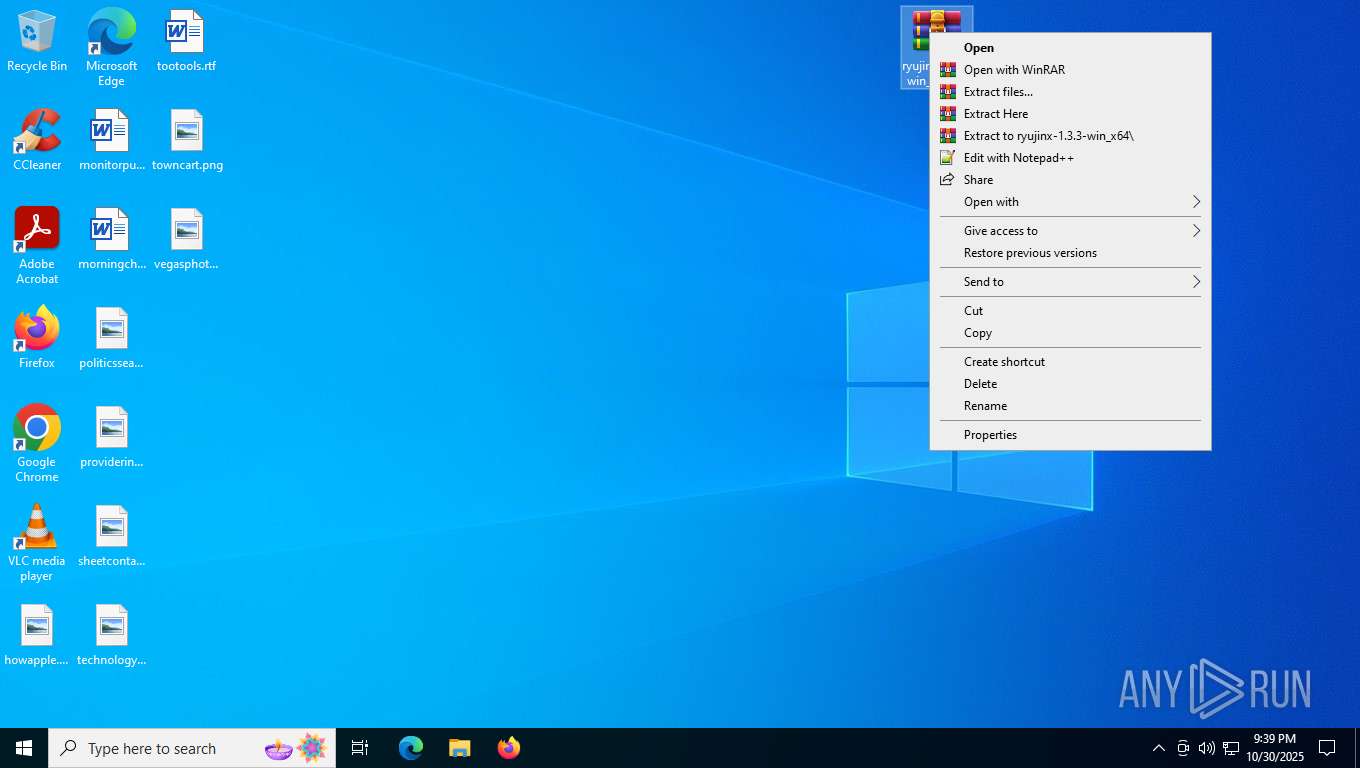
Task: Select the howapple... image file
Action: coord(37,635)
